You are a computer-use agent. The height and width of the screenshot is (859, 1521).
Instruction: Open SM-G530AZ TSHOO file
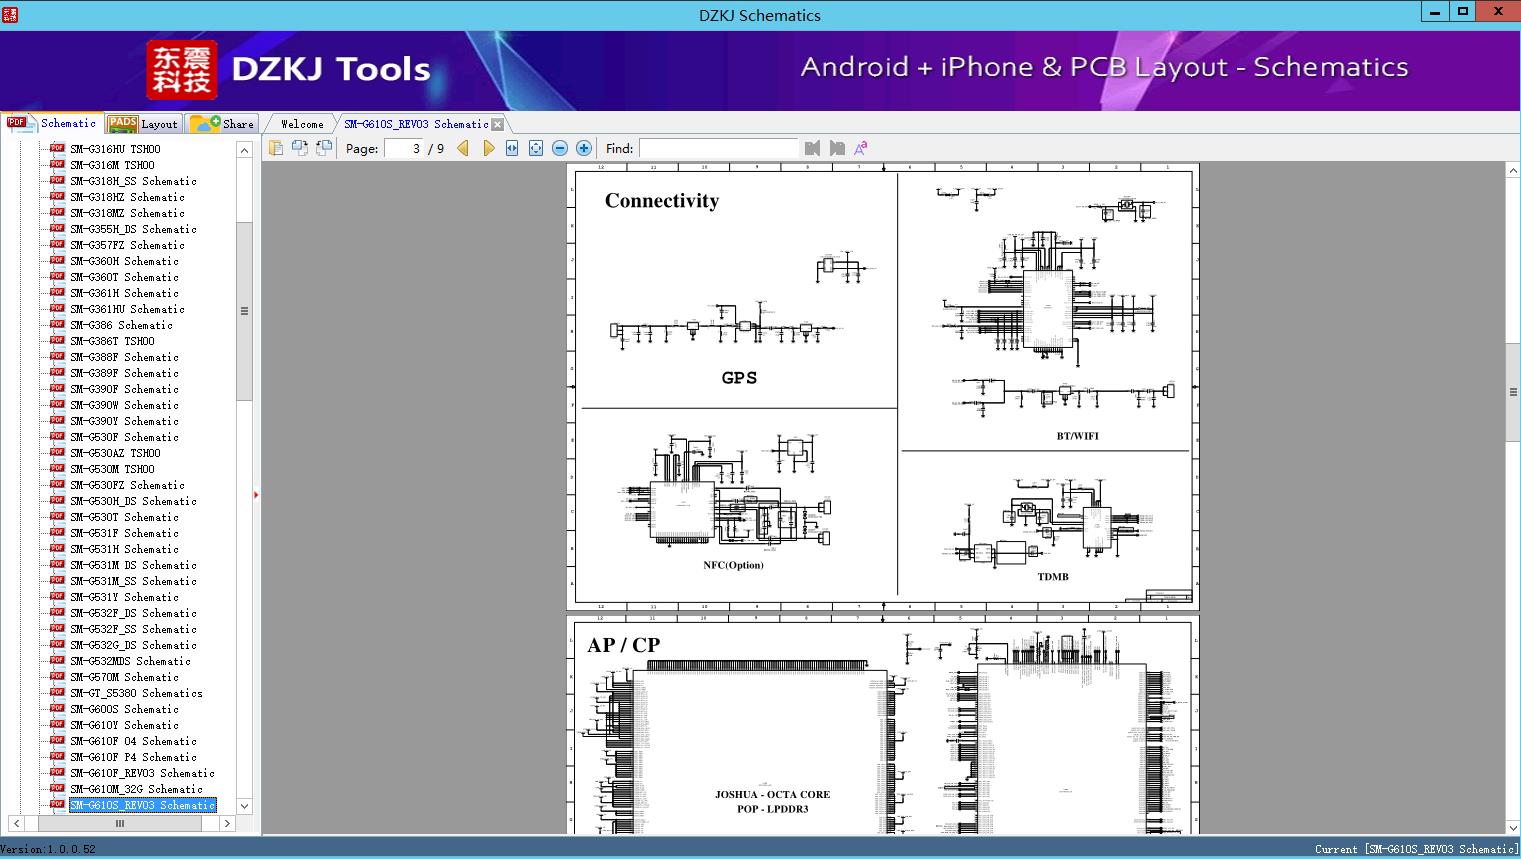[x=115, y=453]
